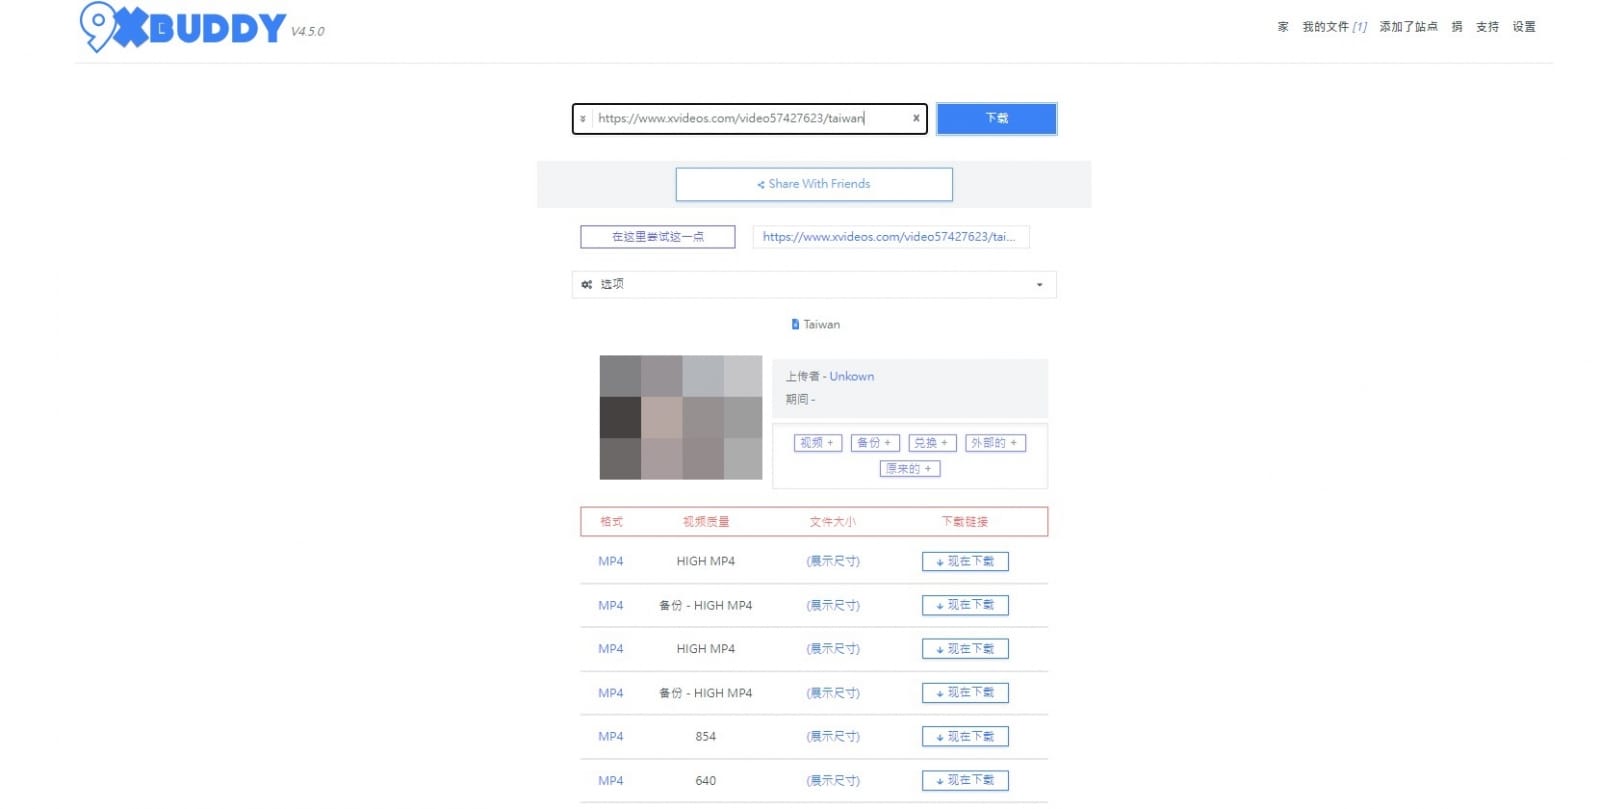Expand the 视频 + filter tag
This screenshot has width=1600, height=809.
click(817, 443)
